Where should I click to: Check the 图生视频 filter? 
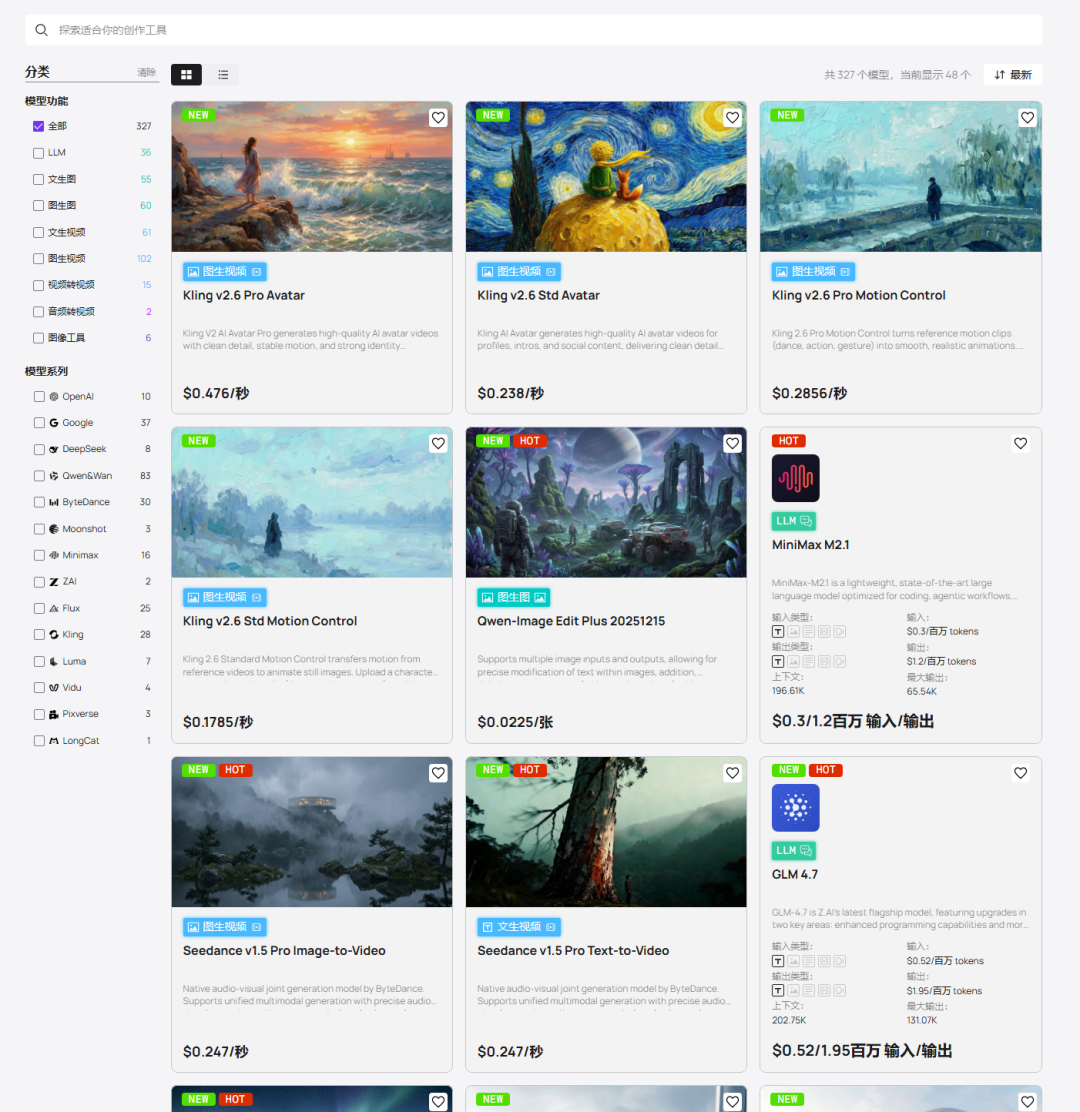(x=38, y=259)
